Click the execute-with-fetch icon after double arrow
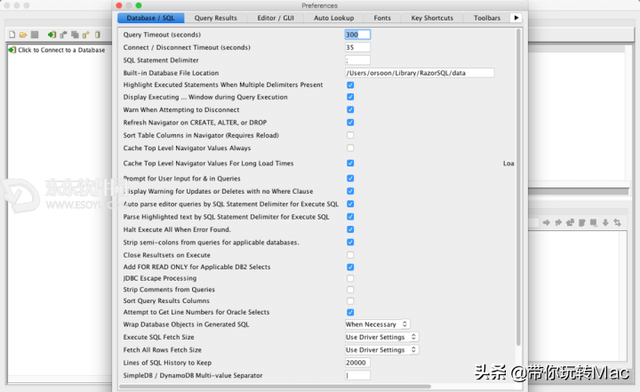 pos(570,223)
